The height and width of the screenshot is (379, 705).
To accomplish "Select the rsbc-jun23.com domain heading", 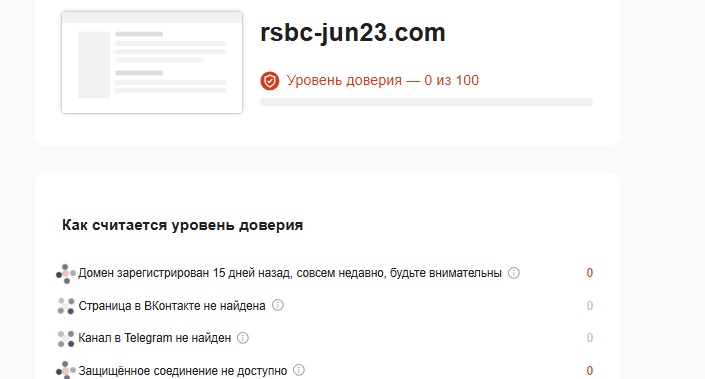I will click(x=353, y=33).
